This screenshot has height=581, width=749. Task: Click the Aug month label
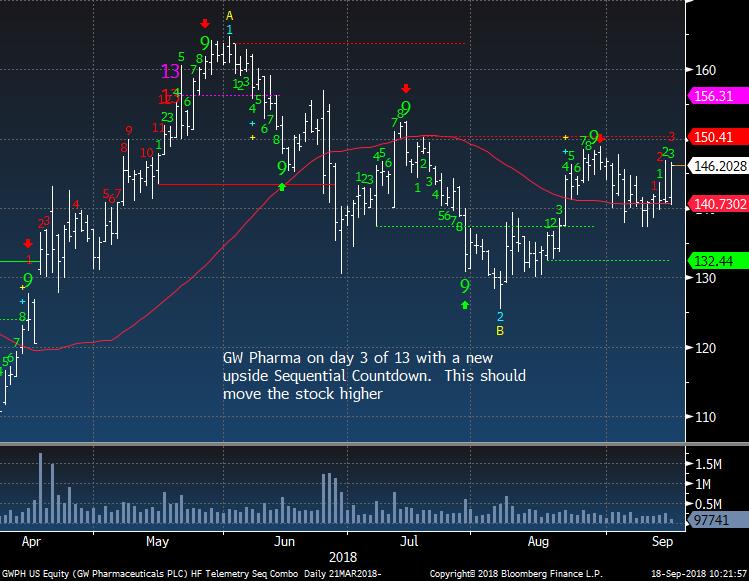(538, 542)
